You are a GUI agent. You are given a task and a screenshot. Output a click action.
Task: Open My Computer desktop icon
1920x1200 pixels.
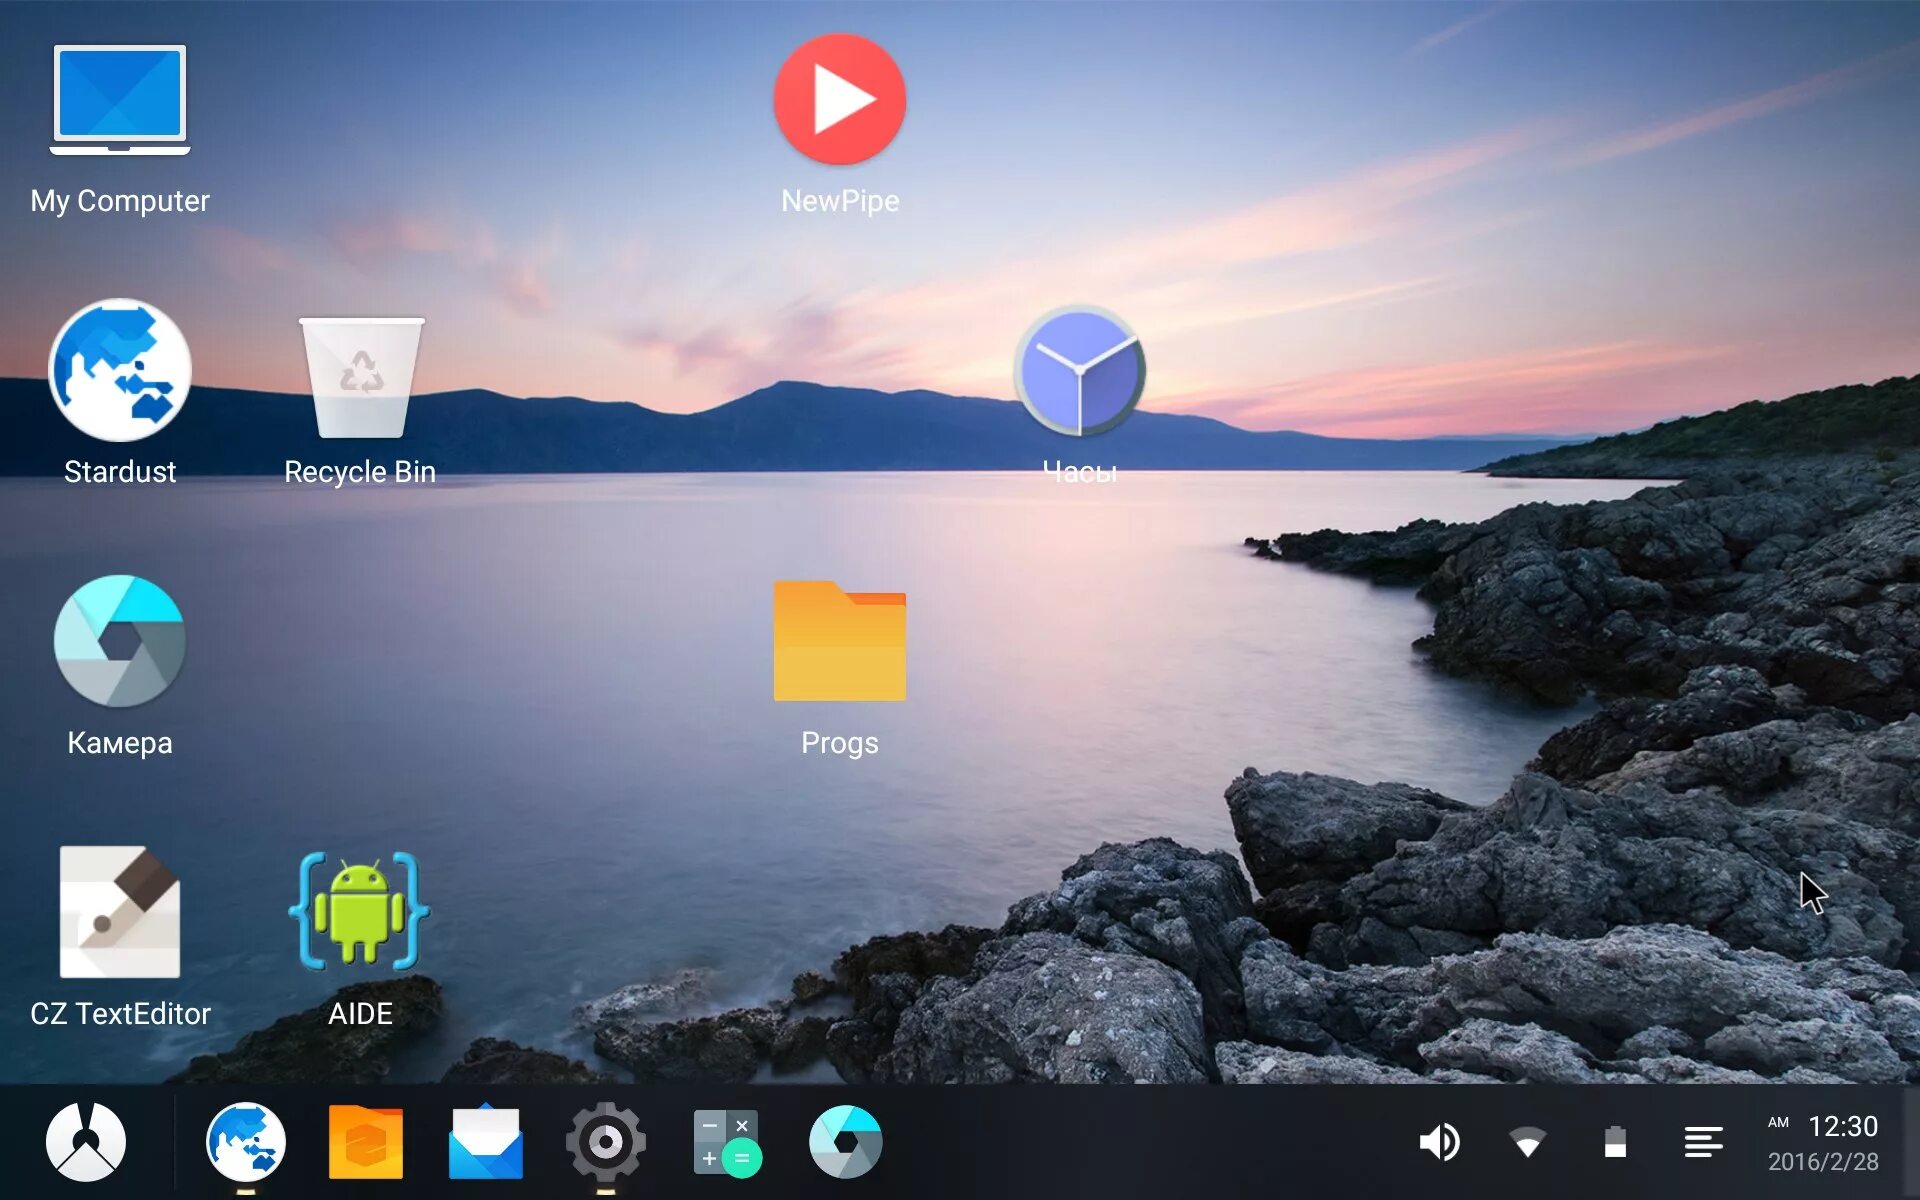(x=120, y=100)
